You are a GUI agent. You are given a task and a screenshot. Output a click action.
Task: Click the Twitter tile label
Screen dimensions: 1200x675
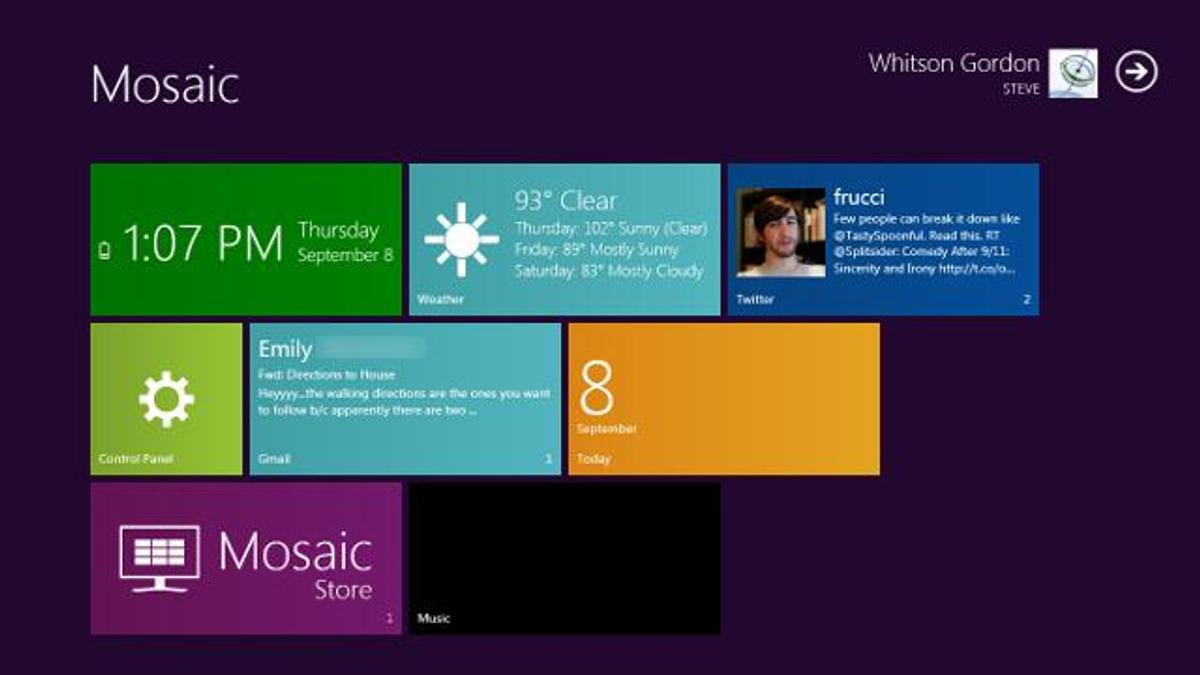(x=755, y=299)
